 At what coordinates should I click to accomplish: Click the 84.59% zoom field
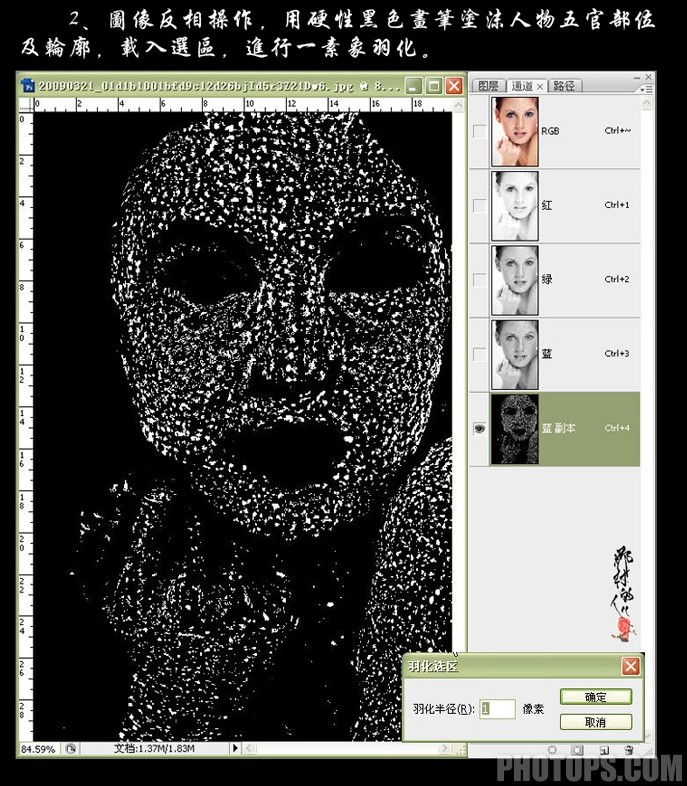(38, 749)
